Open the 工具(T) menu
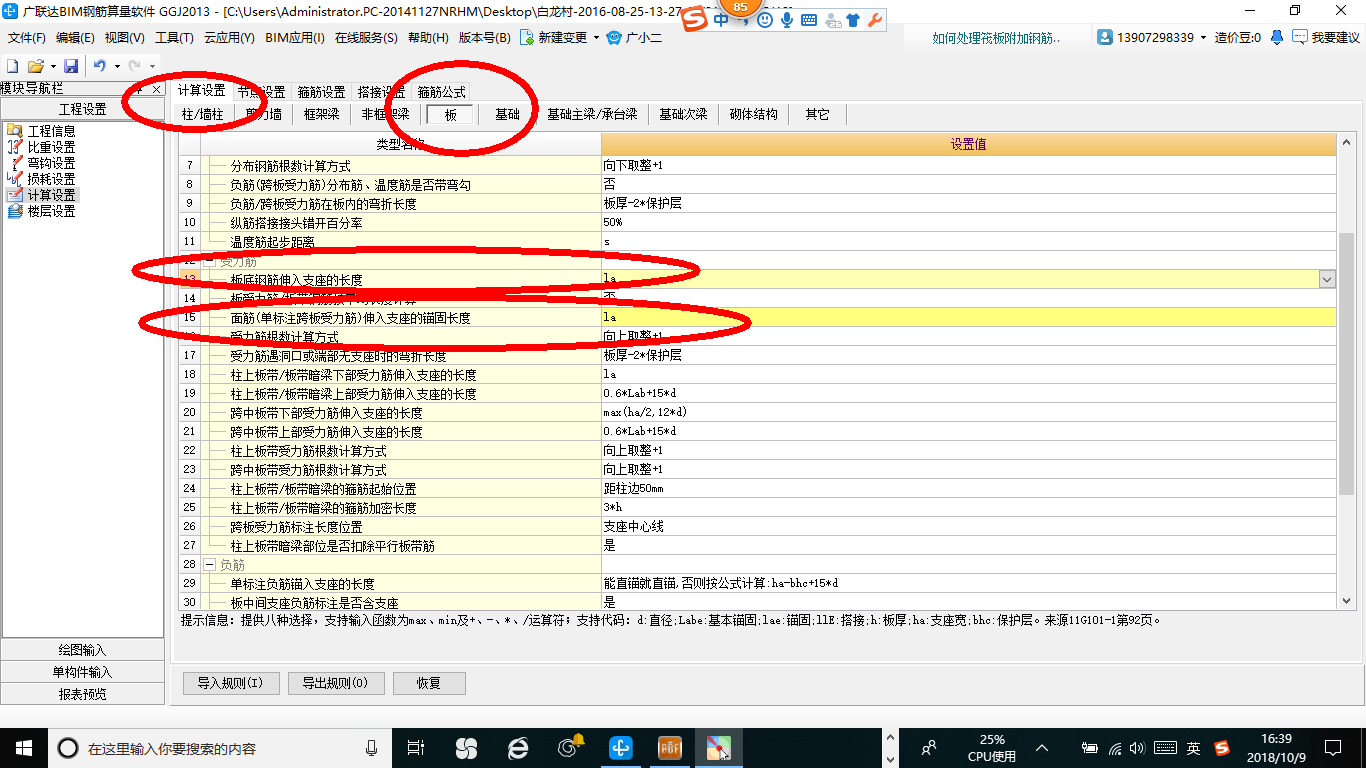 174,38
